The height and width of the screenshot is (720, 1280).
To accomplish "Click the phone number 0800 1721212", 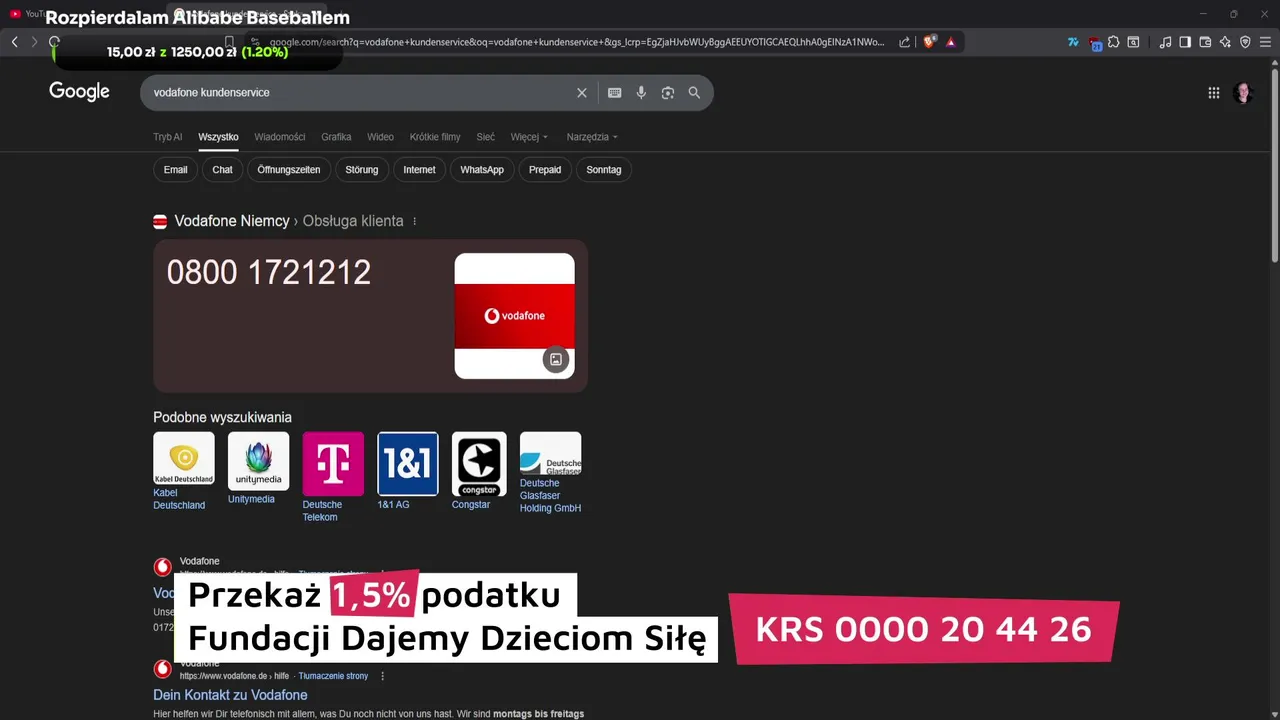I will pos(269,272).
